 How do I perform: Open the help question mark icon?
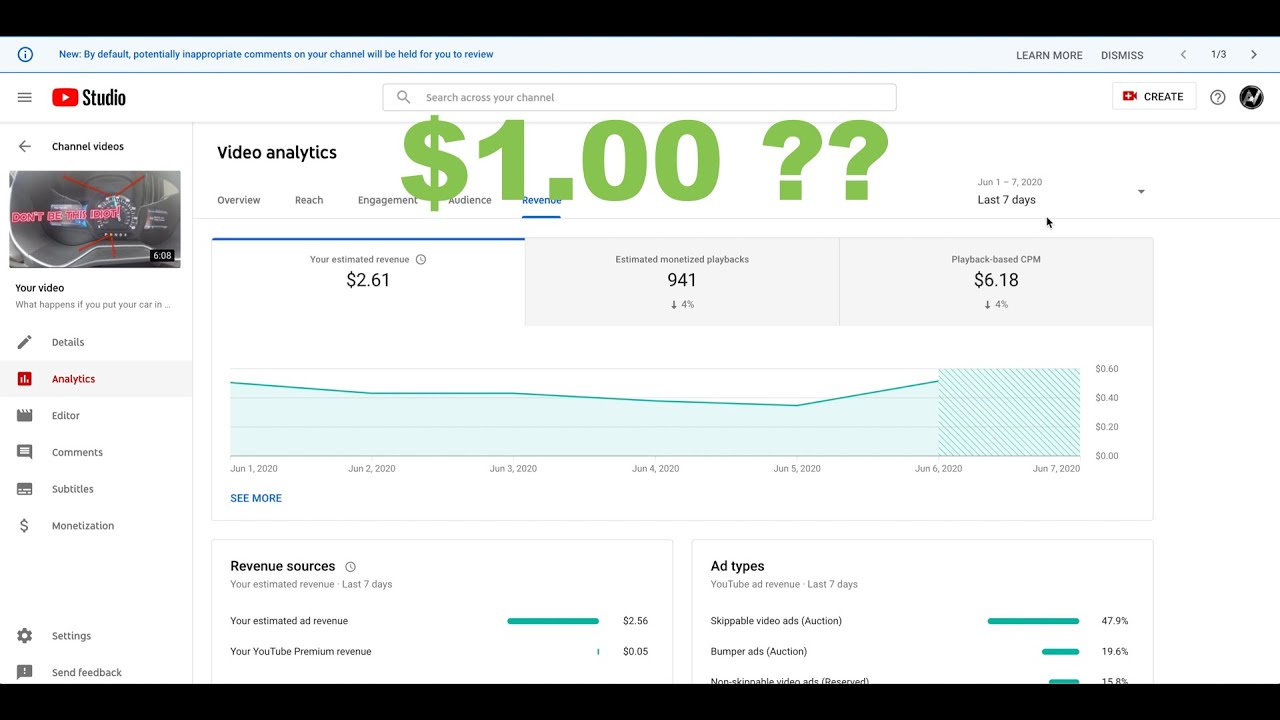[1217, 97]
